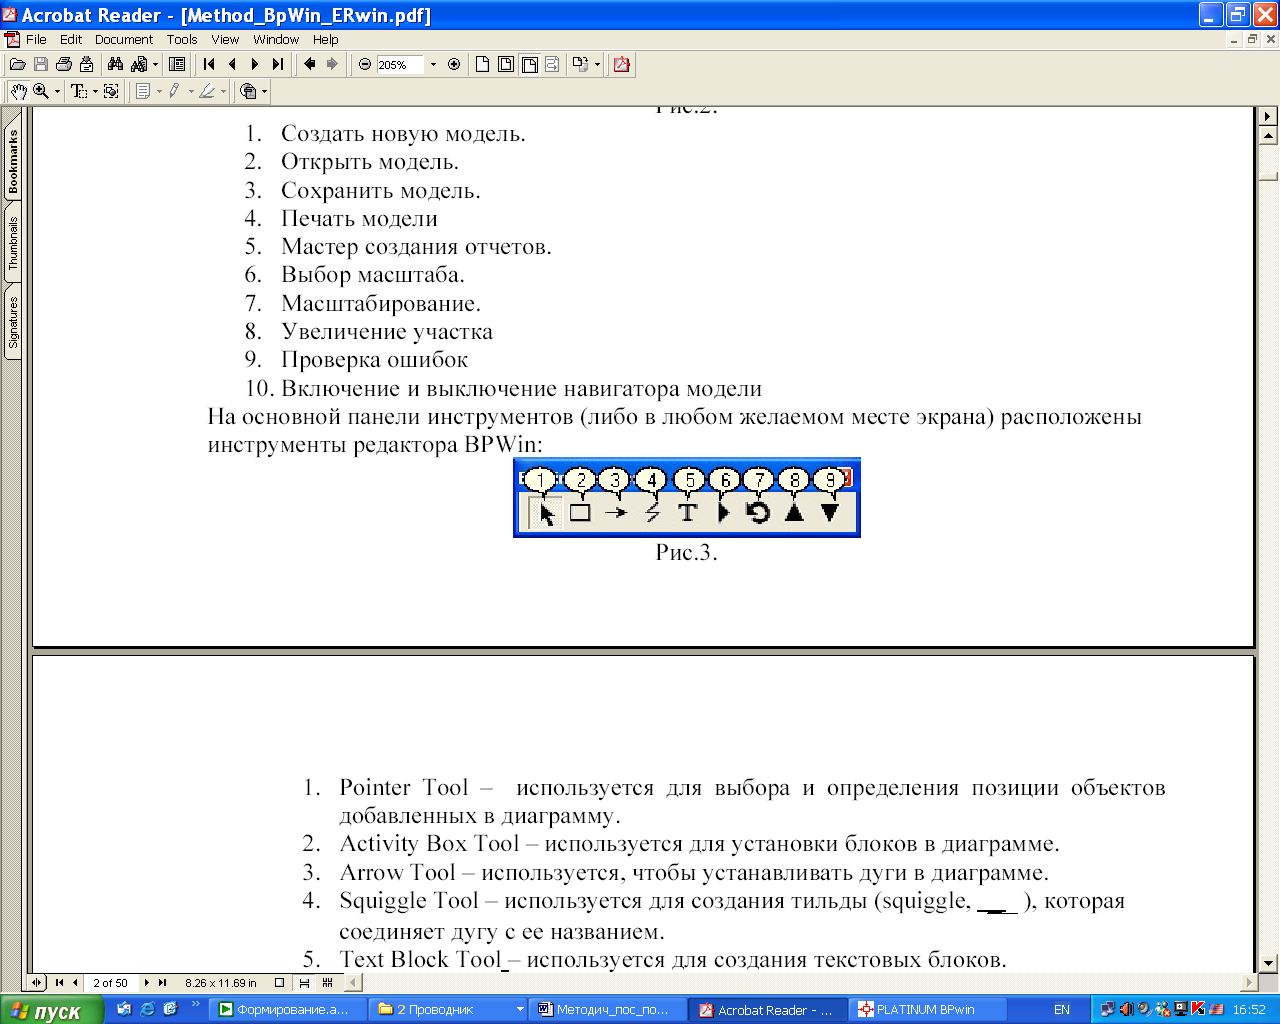The width and height of the screenshot is (1280, 1024).
Task: Jump to last page using toolbar arrow
Action: [278, 65]
